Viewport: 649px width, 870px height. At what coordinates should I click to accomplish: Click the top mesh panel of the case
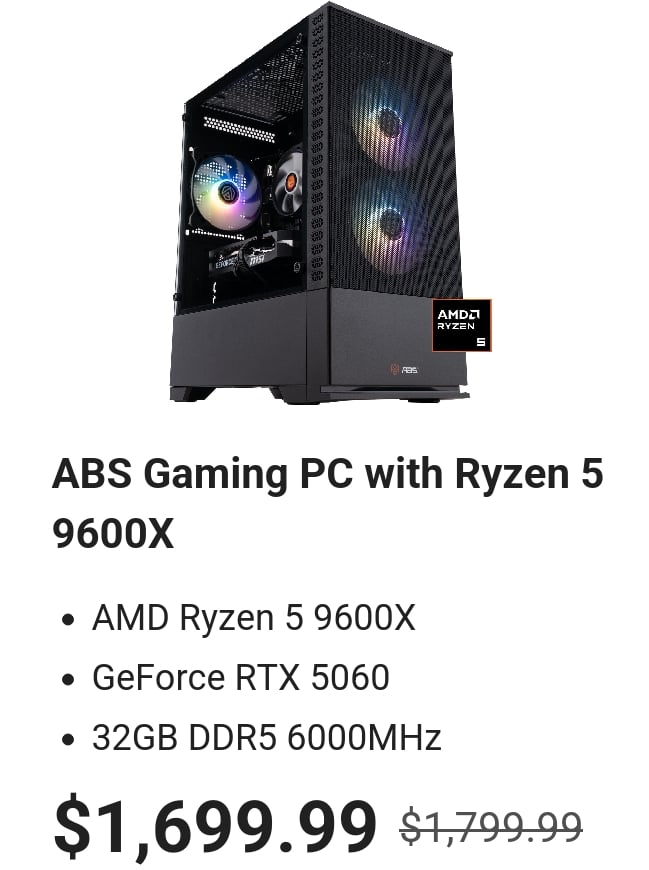252,70
